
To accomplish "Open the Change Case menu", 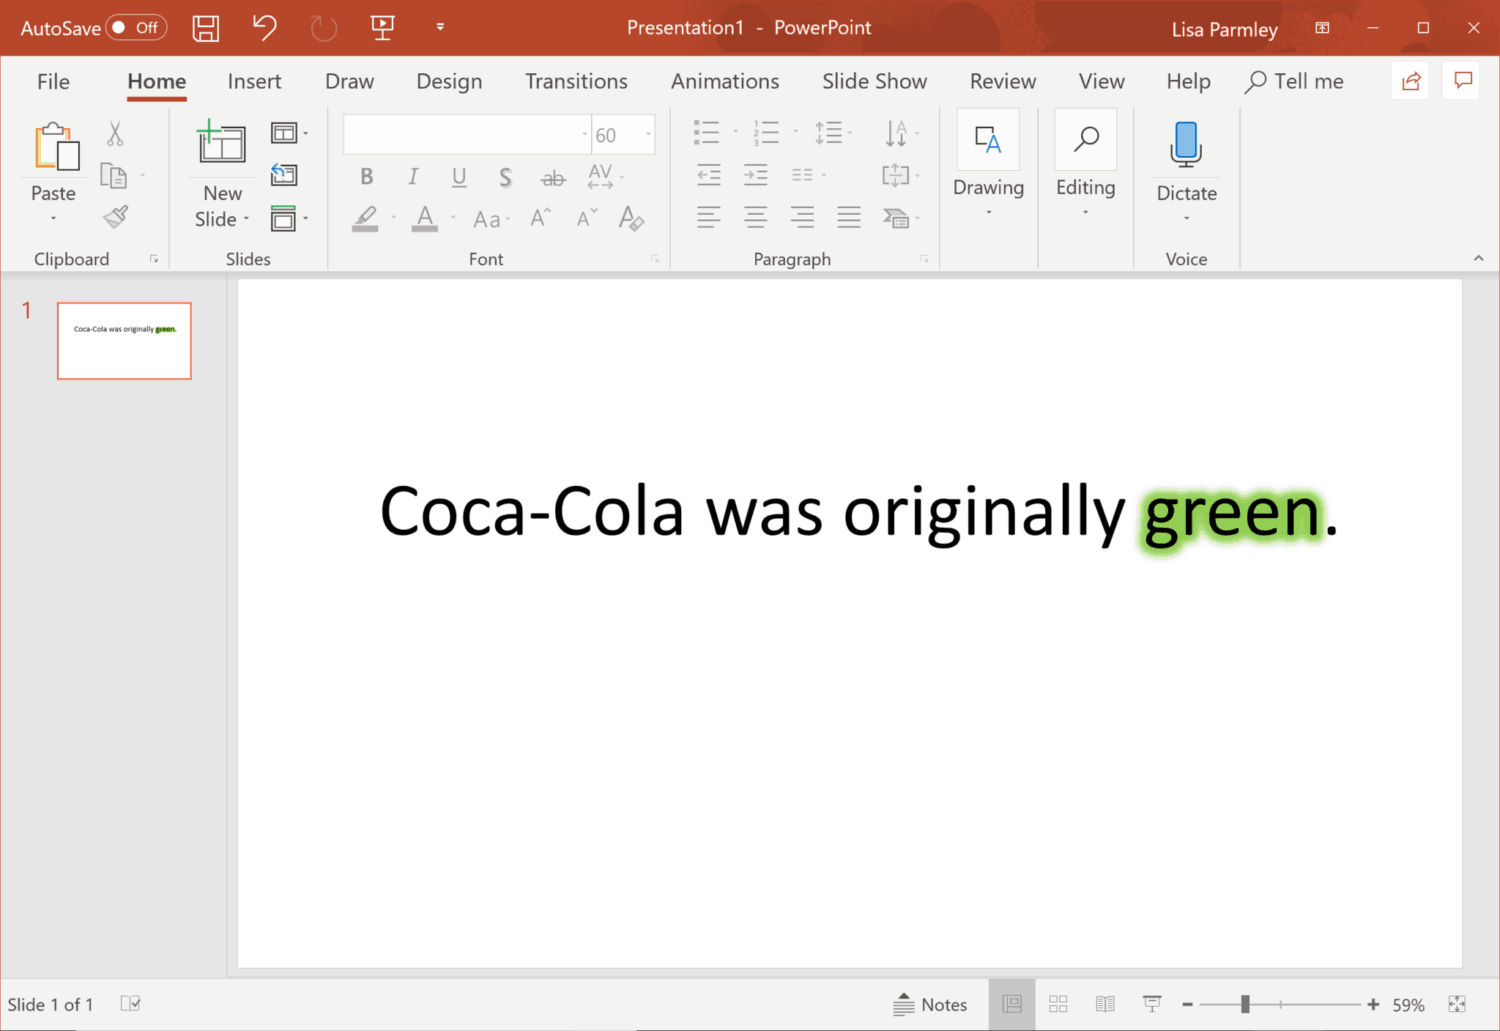I will tap(490, 219).
